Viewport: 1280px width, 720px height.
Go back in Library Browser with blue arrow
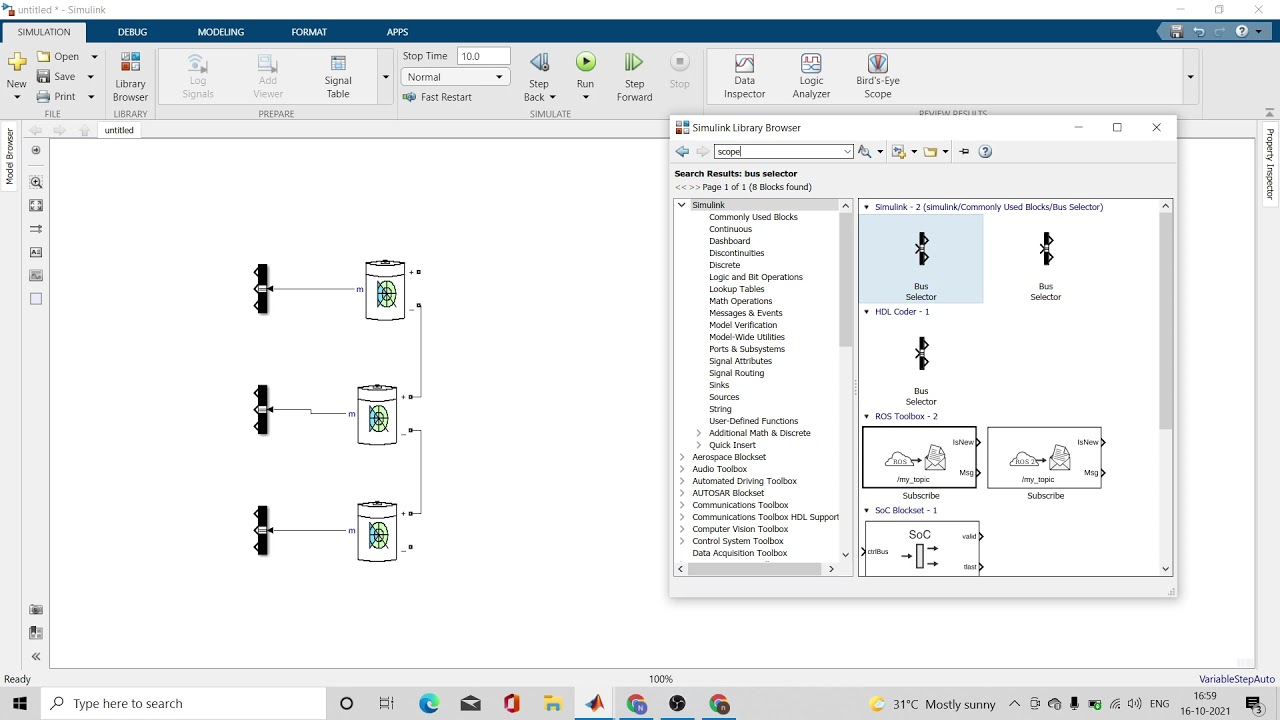(682, 152)
